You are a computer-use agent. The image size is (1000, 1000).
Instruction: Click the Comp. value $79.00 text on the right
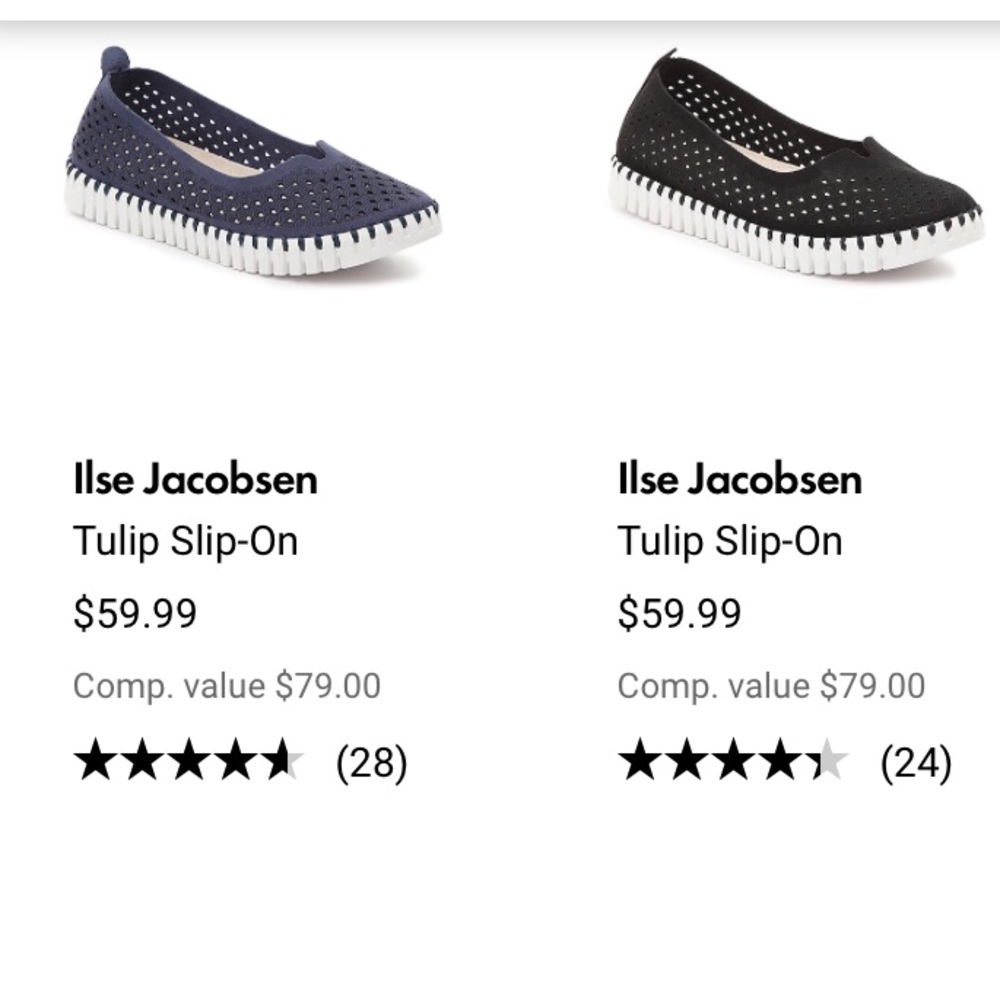pyautogui.click(x=773, y=686)
